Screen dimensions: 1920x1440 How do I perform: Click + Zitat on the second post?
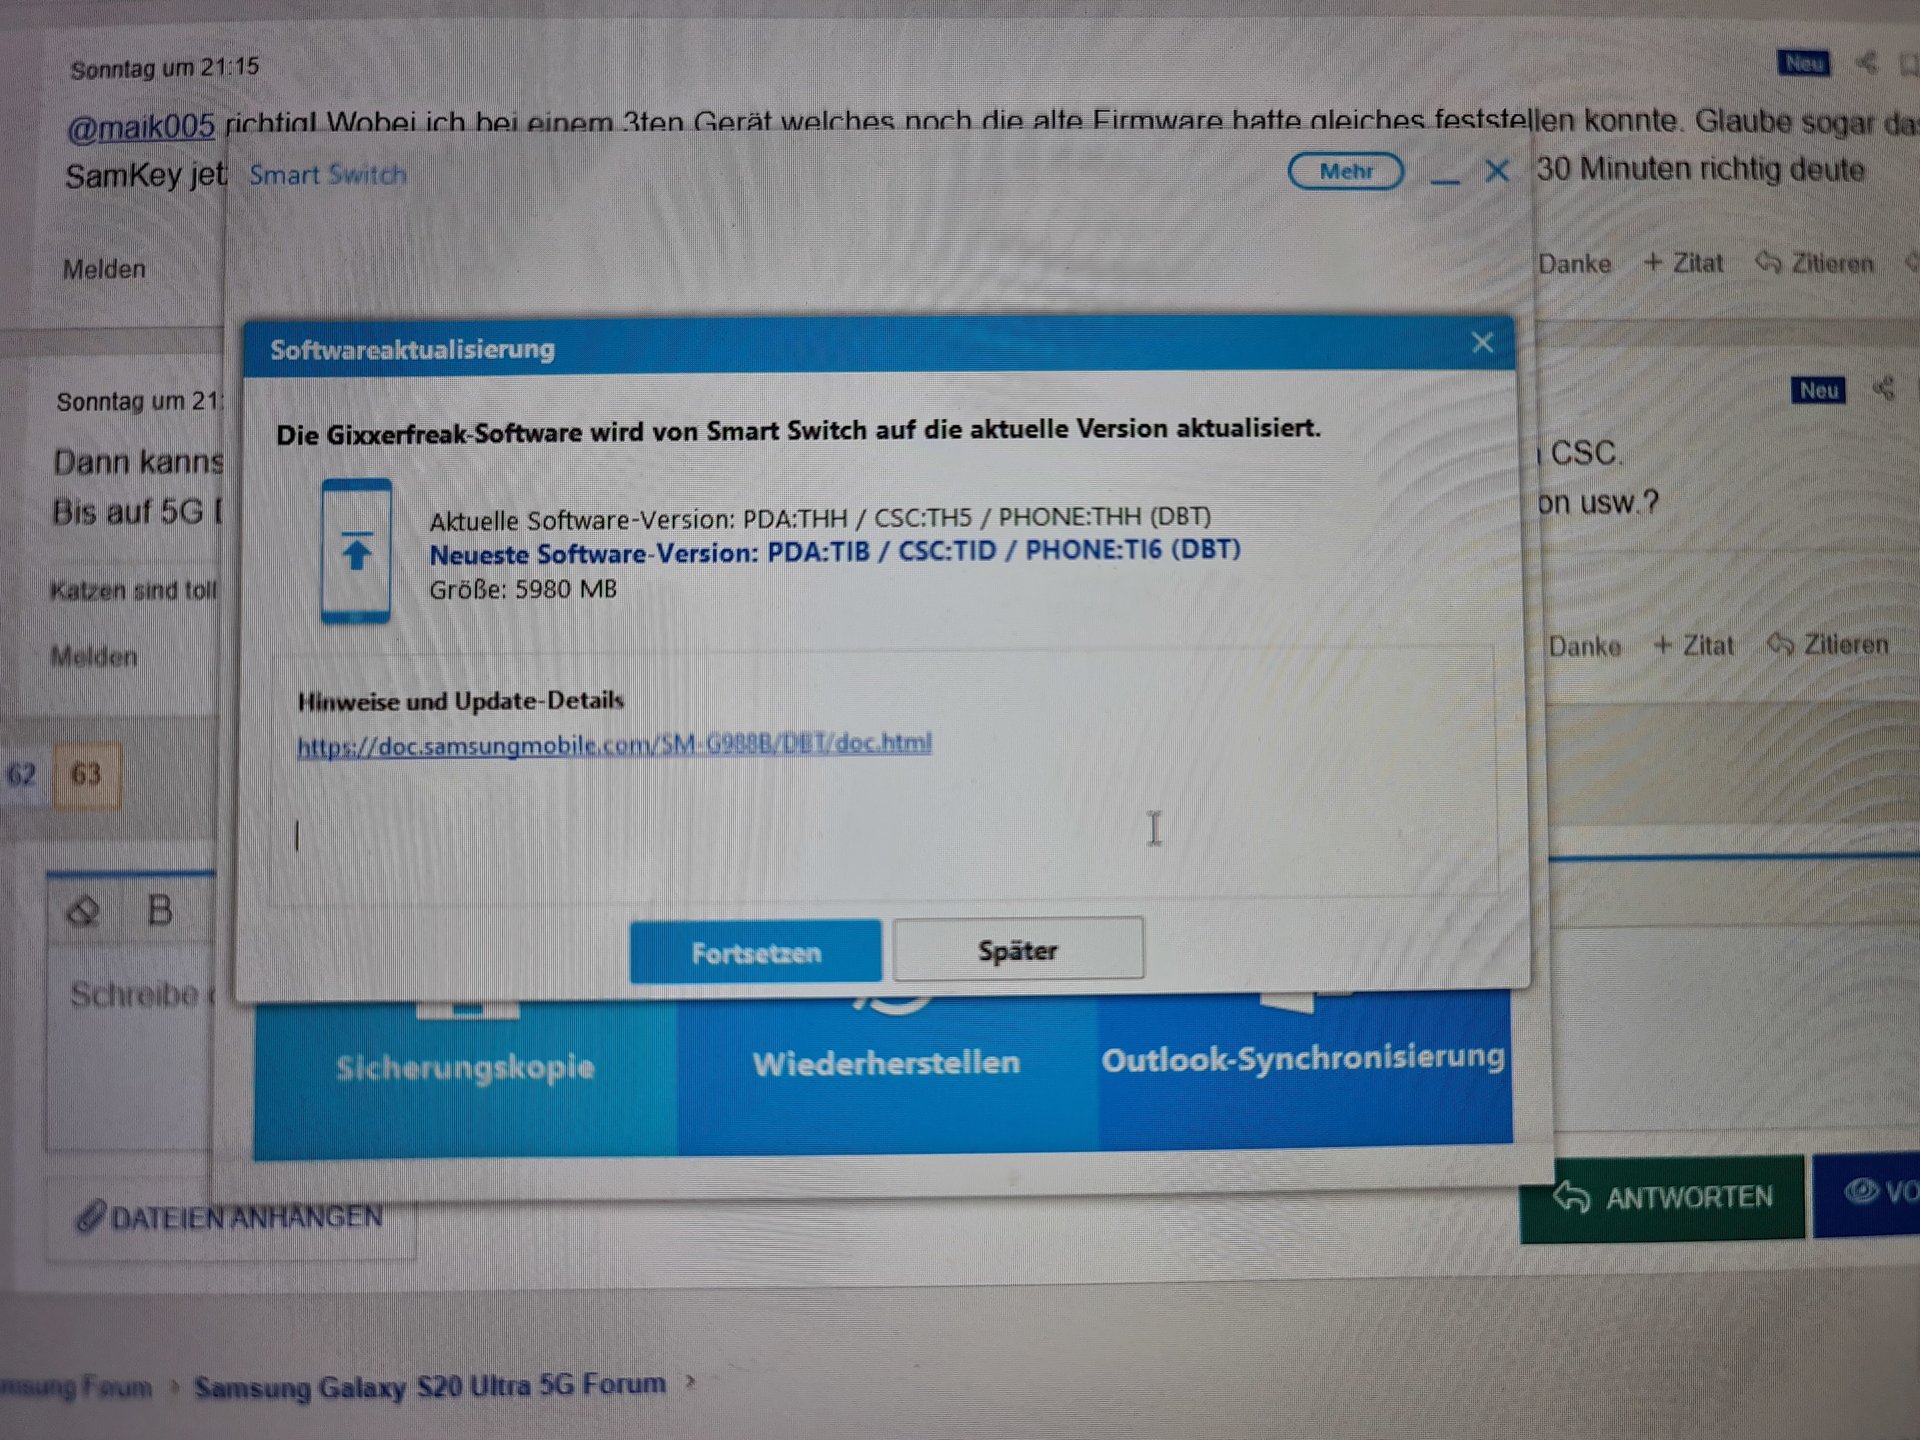point(1694,645)
